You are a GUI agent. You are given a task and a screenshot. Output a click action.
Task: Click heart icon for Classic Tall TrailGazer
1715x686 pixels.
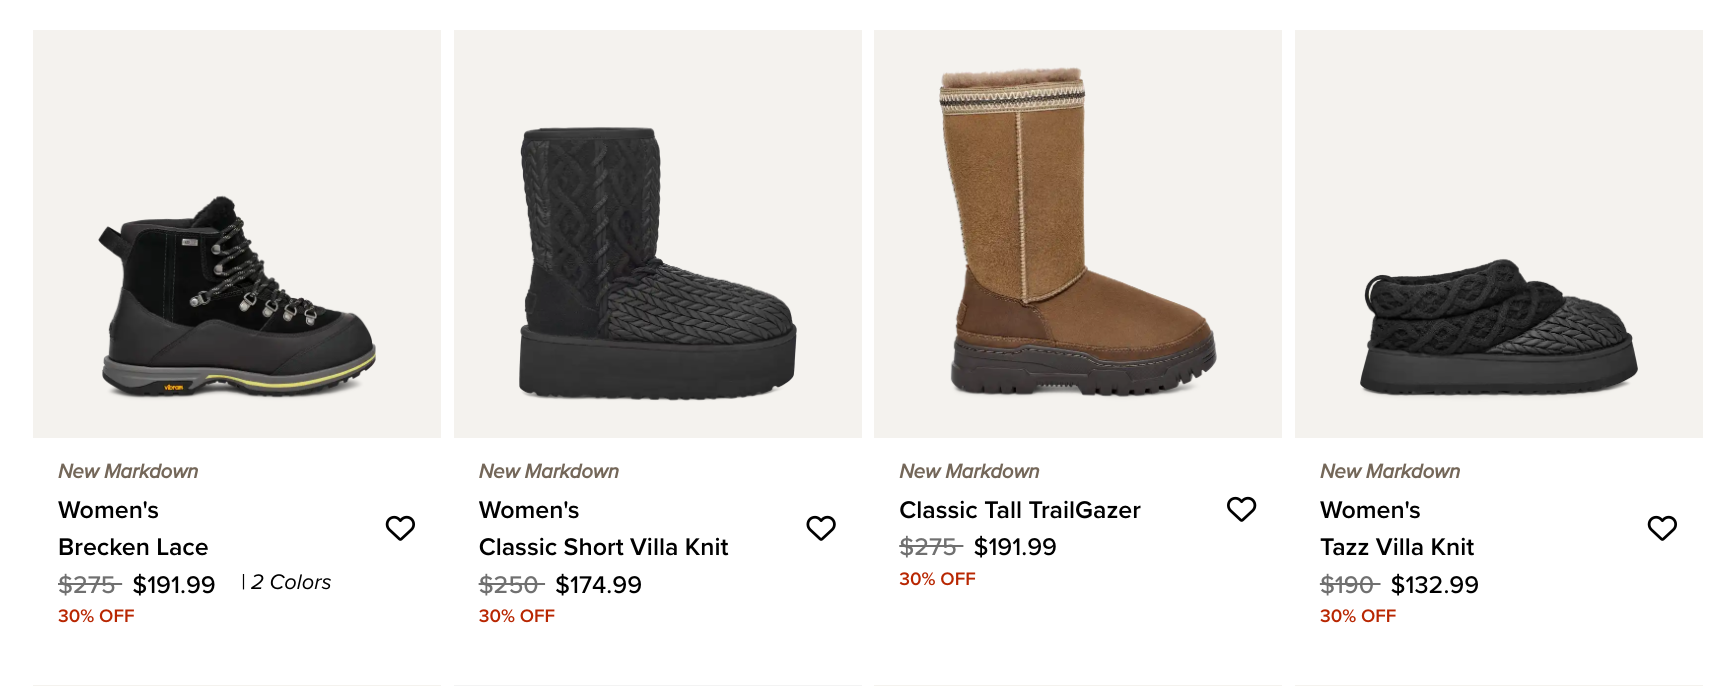1241,510
